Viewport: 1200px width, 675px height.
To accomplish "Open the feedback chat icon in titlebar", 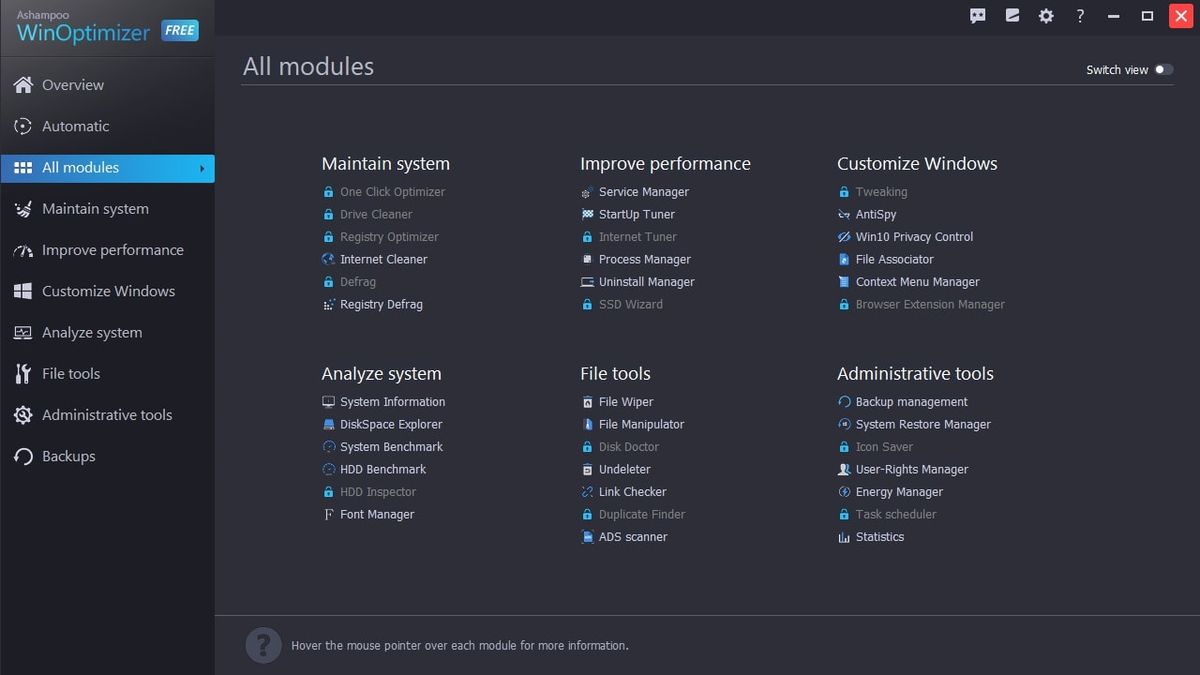I will pyautogui.click(x=977, y=16).
